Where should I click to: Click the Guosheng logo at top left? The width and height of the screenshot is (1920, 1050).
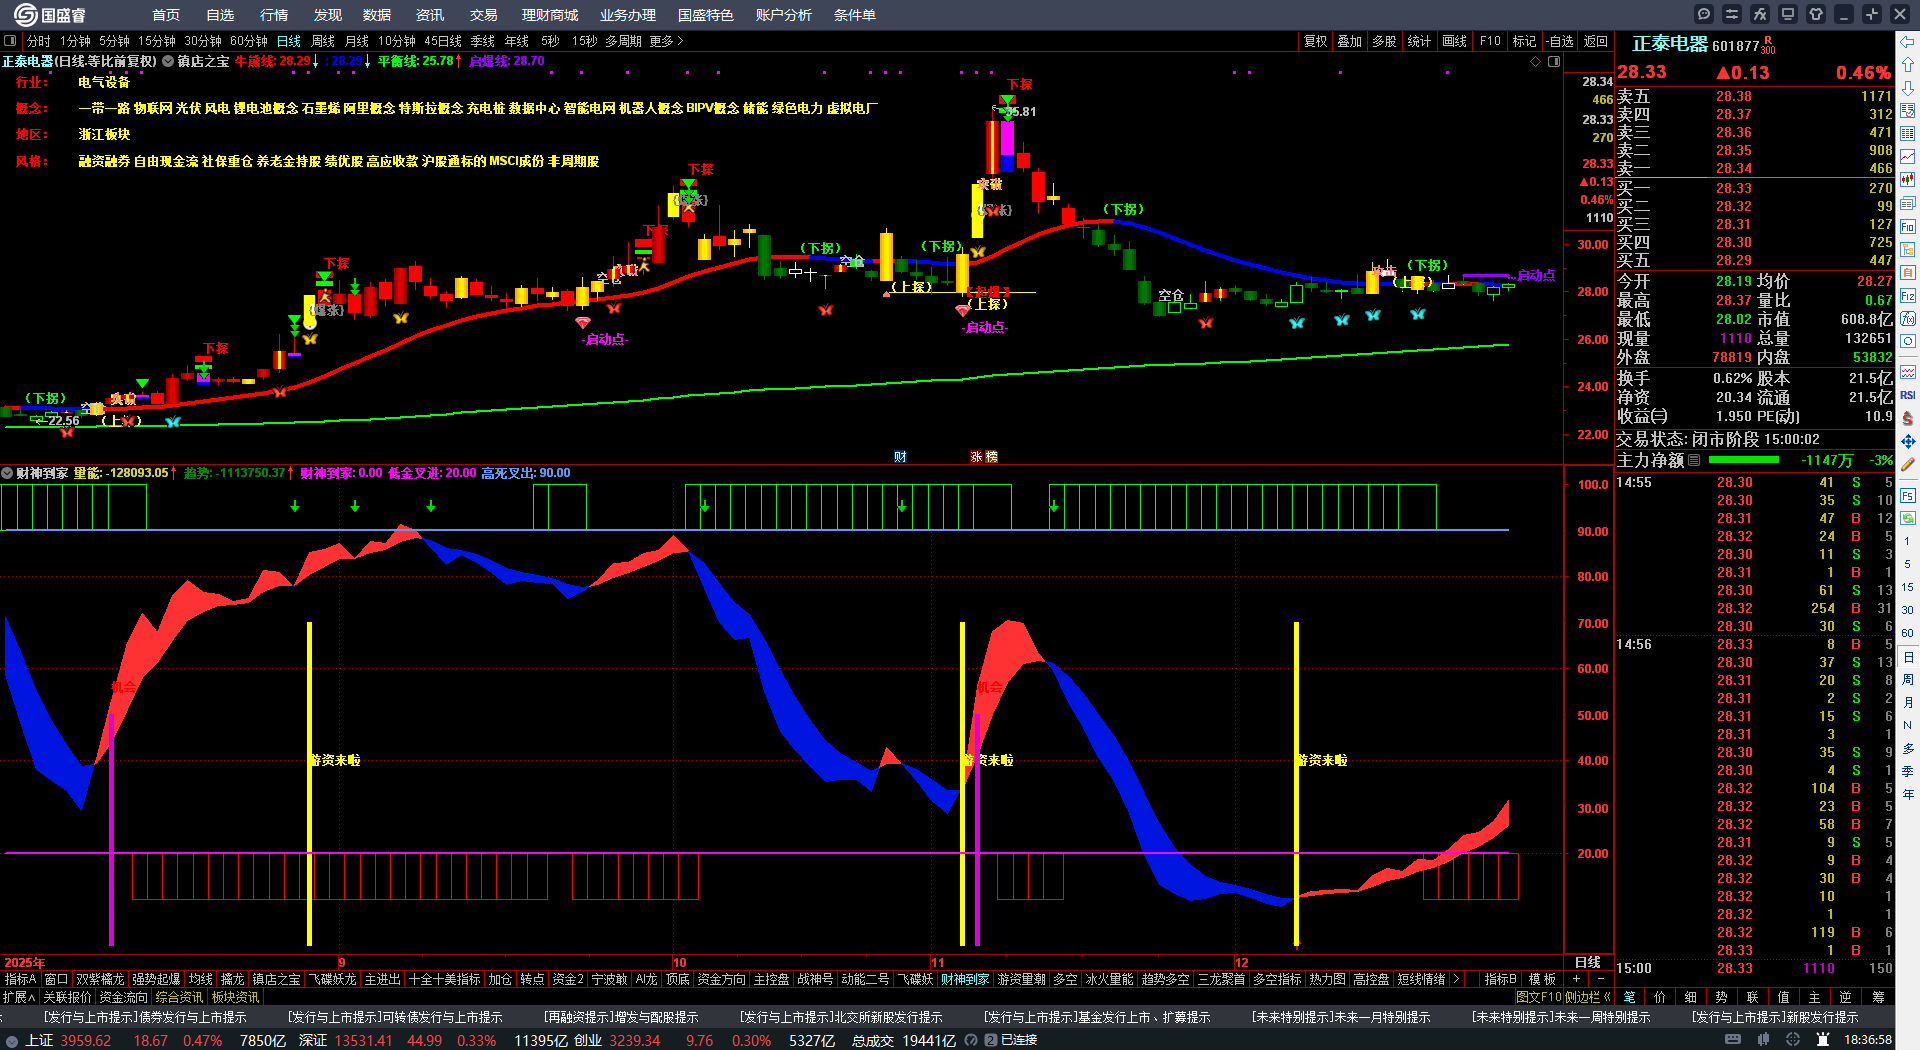click(x=49, y=15)
